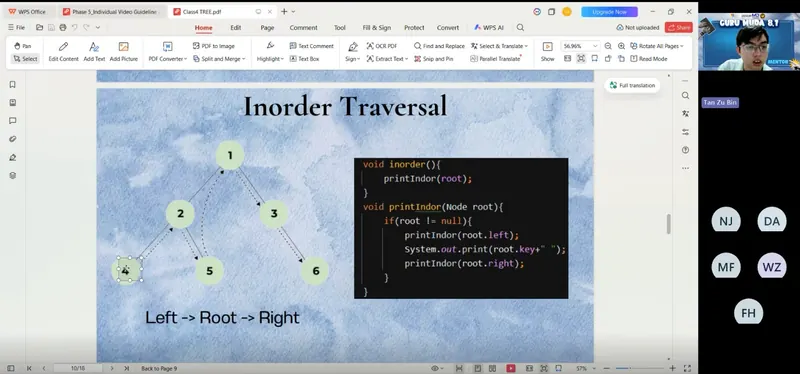Click the vertical document scrollbar thumb

point(668,224)
